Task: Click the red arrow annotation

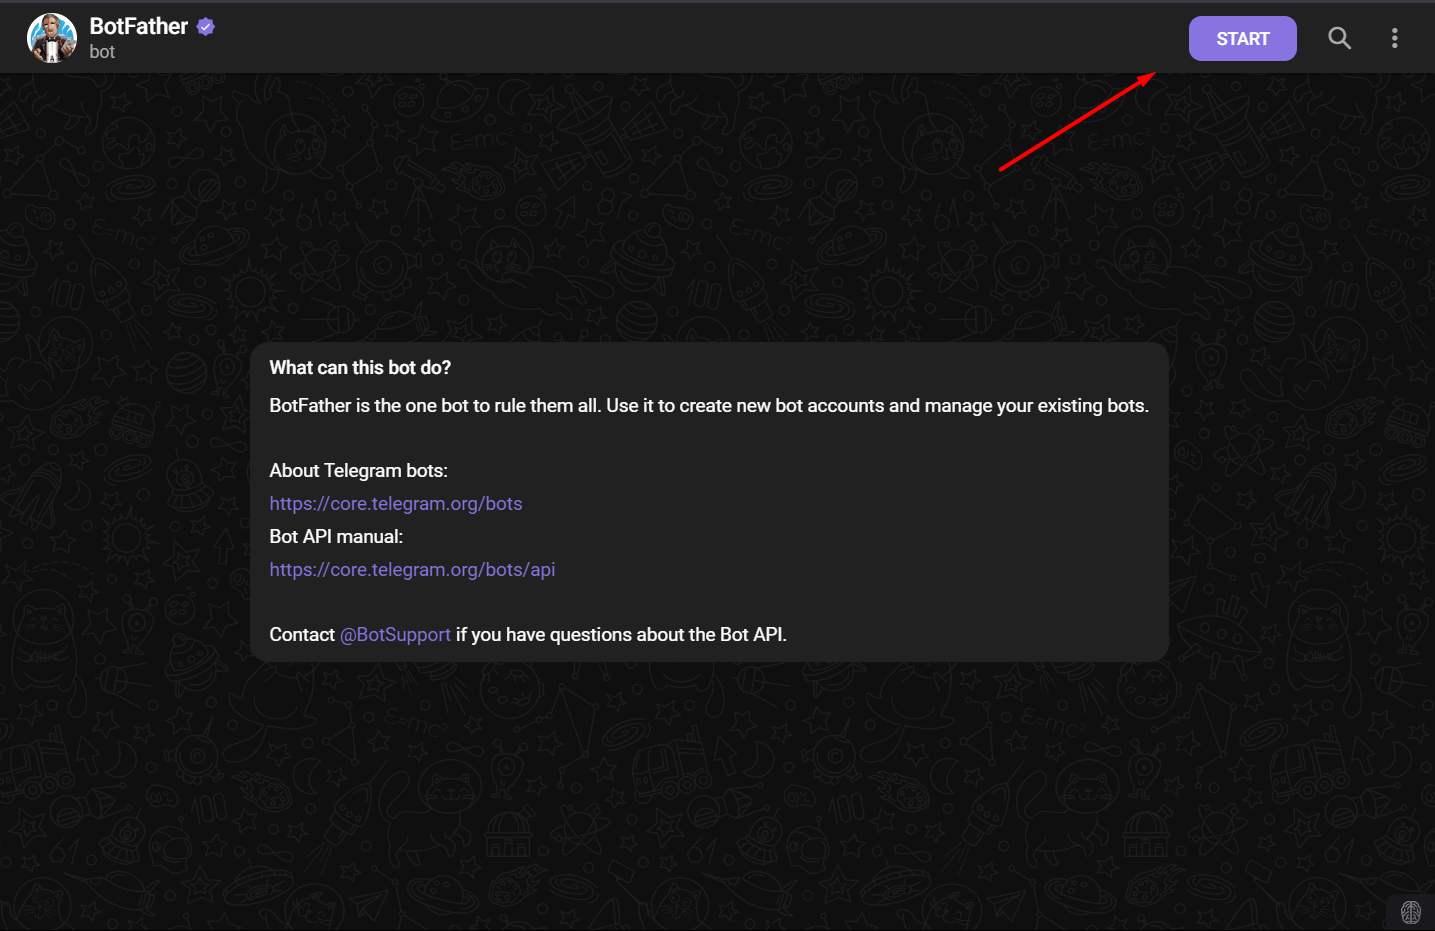Action: pyautogui.click(x=1076, y=122)
